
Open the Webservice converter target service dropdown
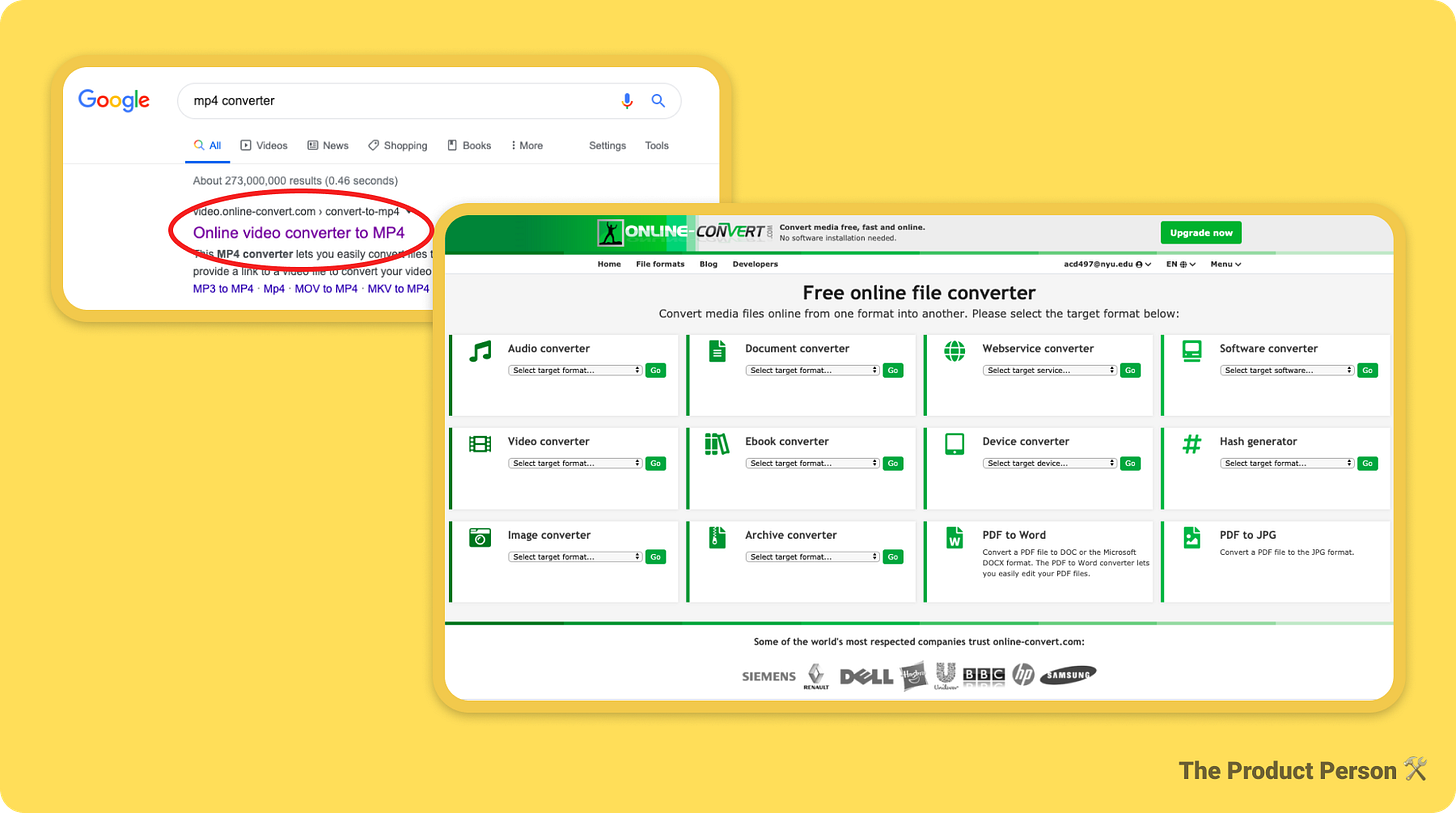tap(1050, 370)
